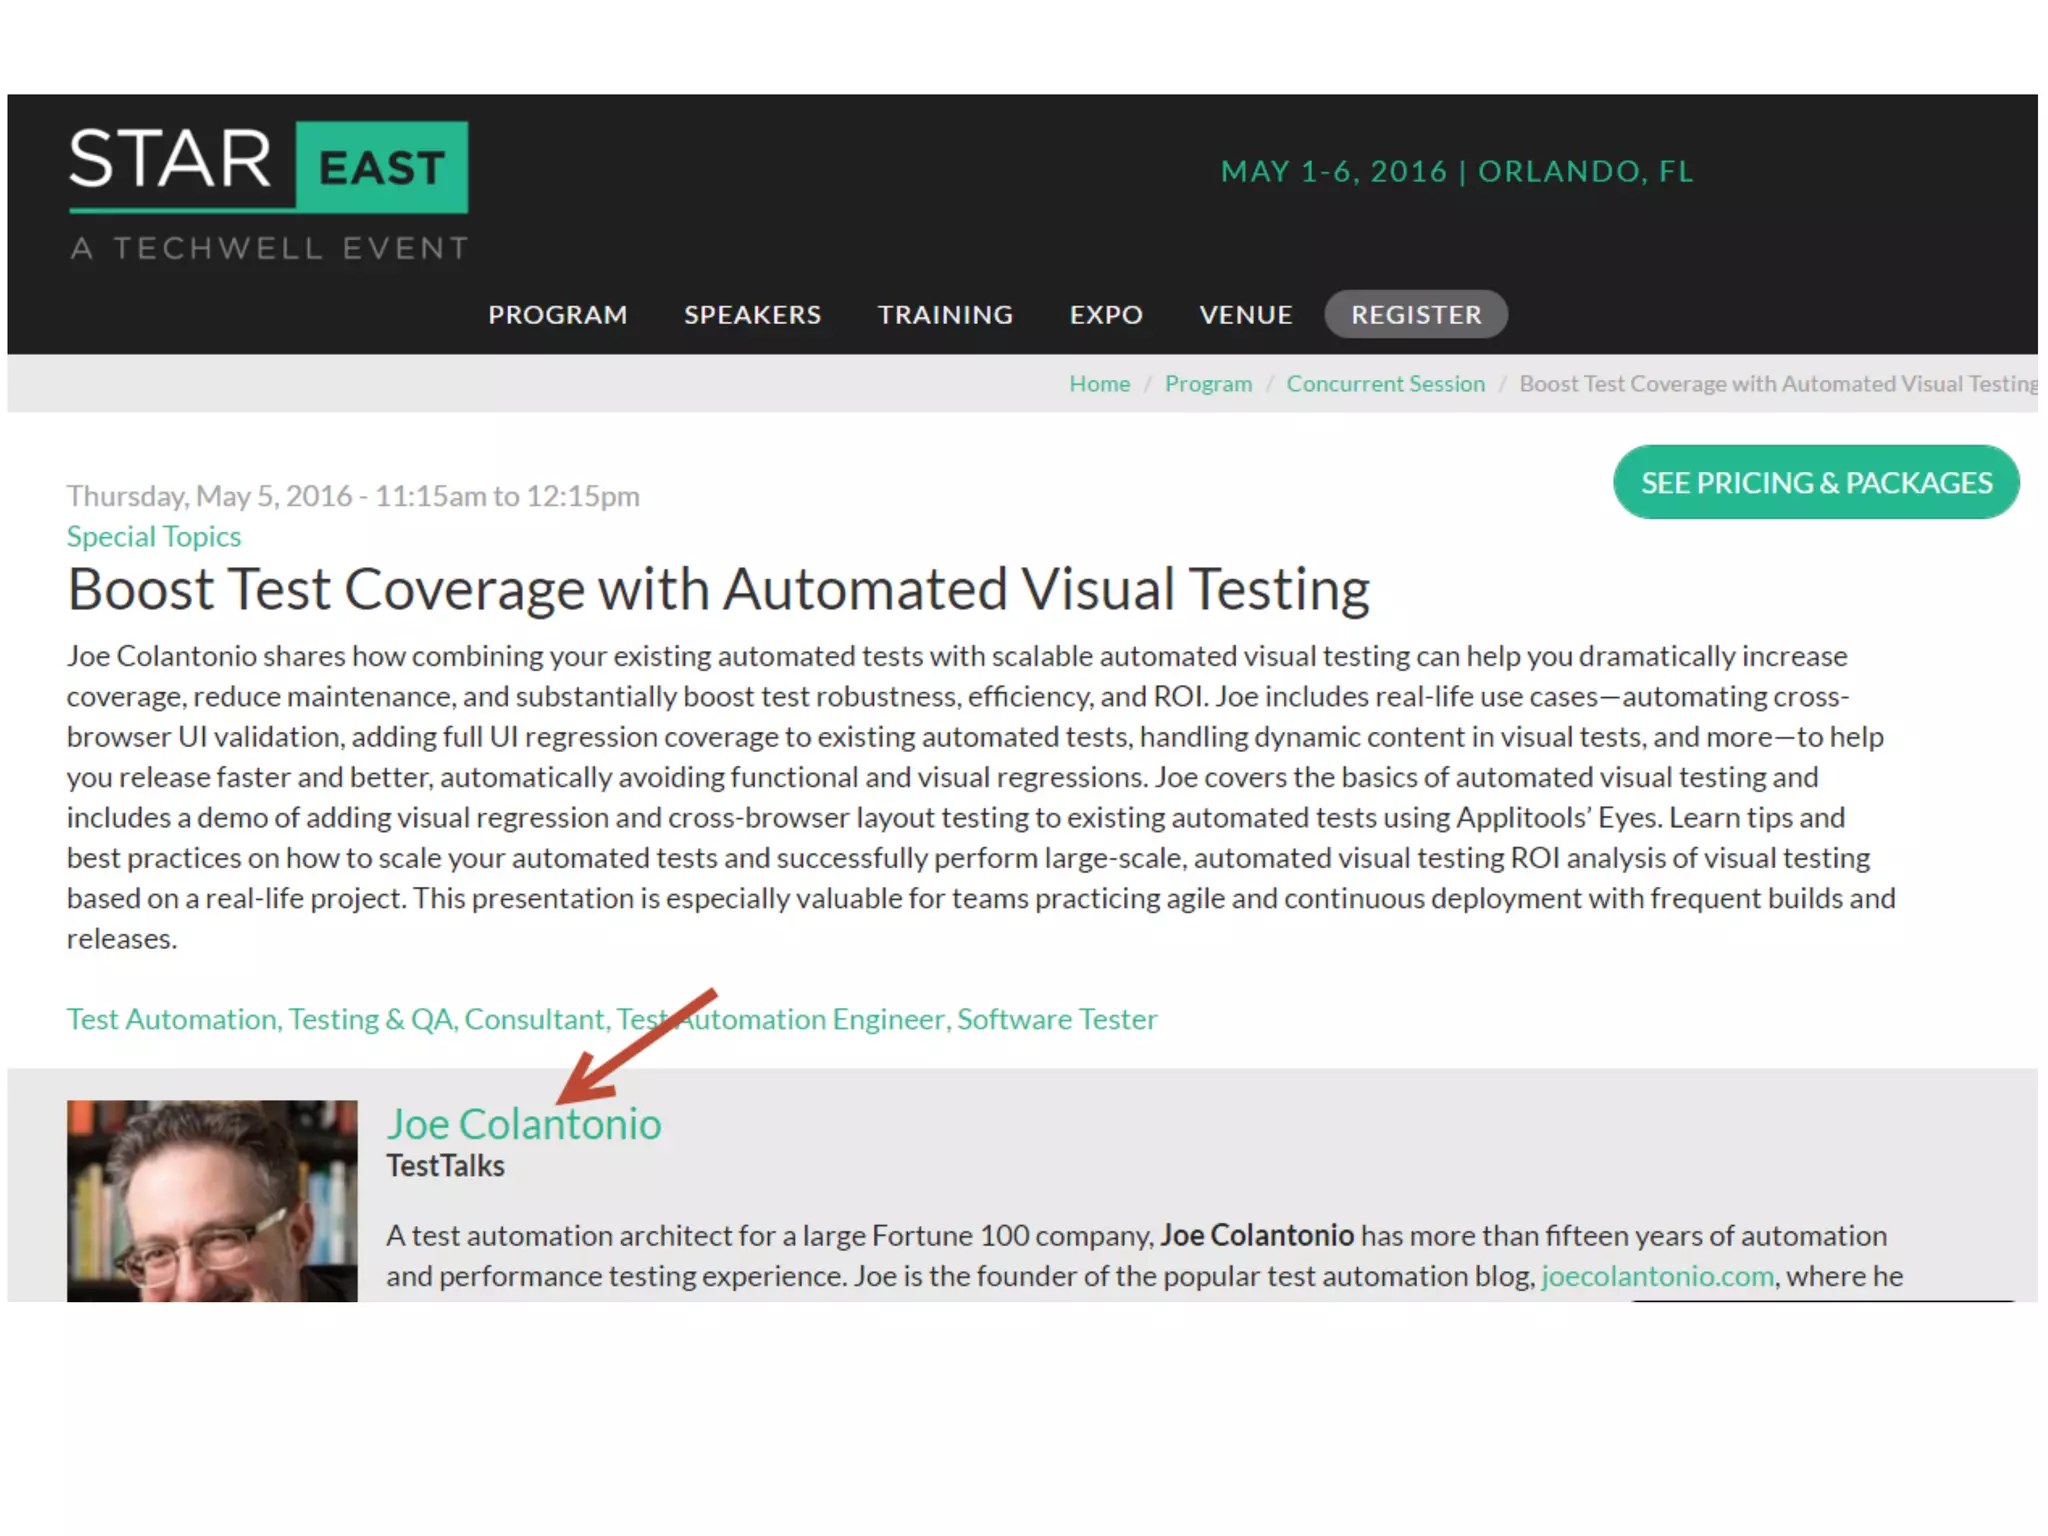
Task: Click the speaker photo thumbnail
Action: pyautogui.click(x=212, y=1200)
